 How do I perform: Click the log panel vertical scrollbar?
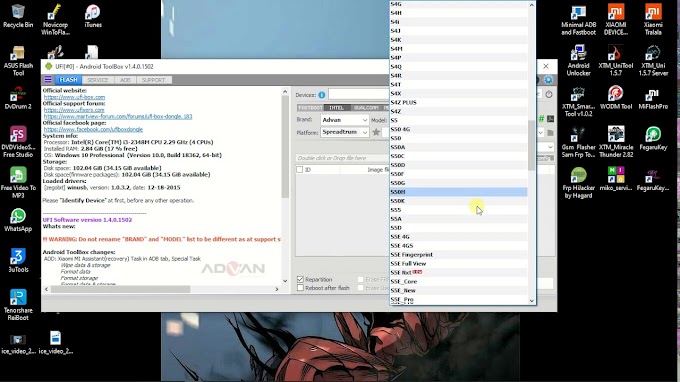point(285,146)
